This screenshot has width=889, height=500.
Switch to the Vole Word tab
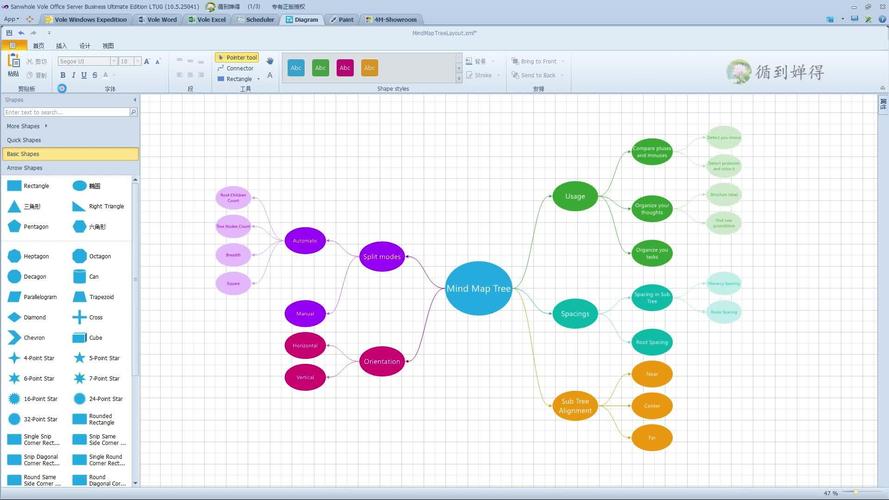point(158,19)
